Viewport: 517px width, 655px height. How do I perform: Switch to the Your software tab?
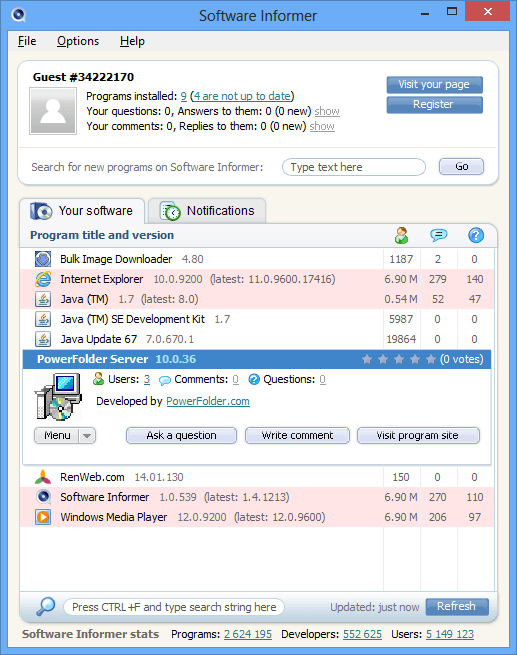82,211
